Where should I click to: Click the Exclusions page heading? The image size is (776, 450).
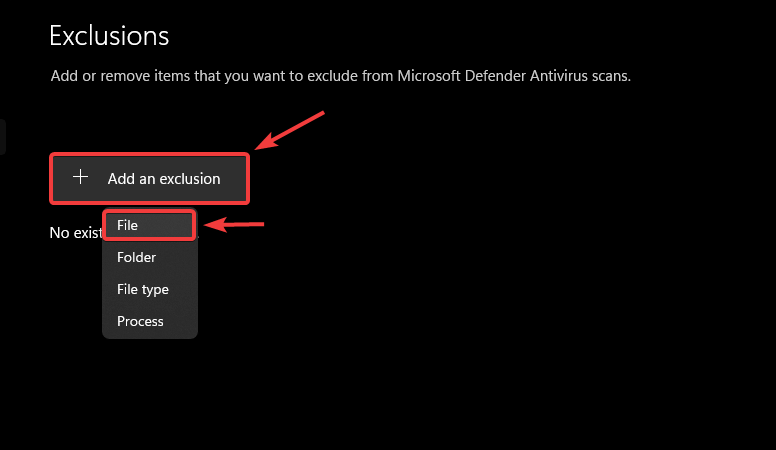[x=109, y=36]
